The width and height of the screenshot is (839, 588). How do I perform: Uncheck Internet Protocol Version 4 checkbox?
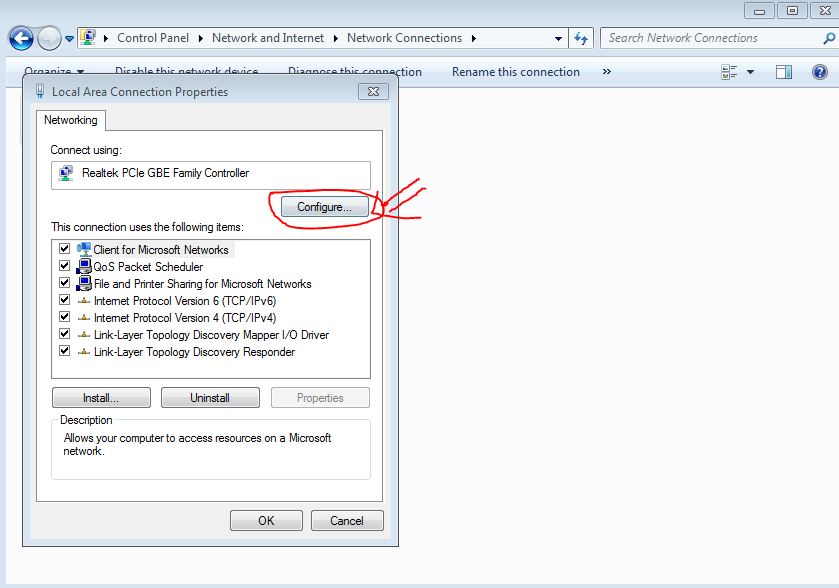click(x=64, y=317)
